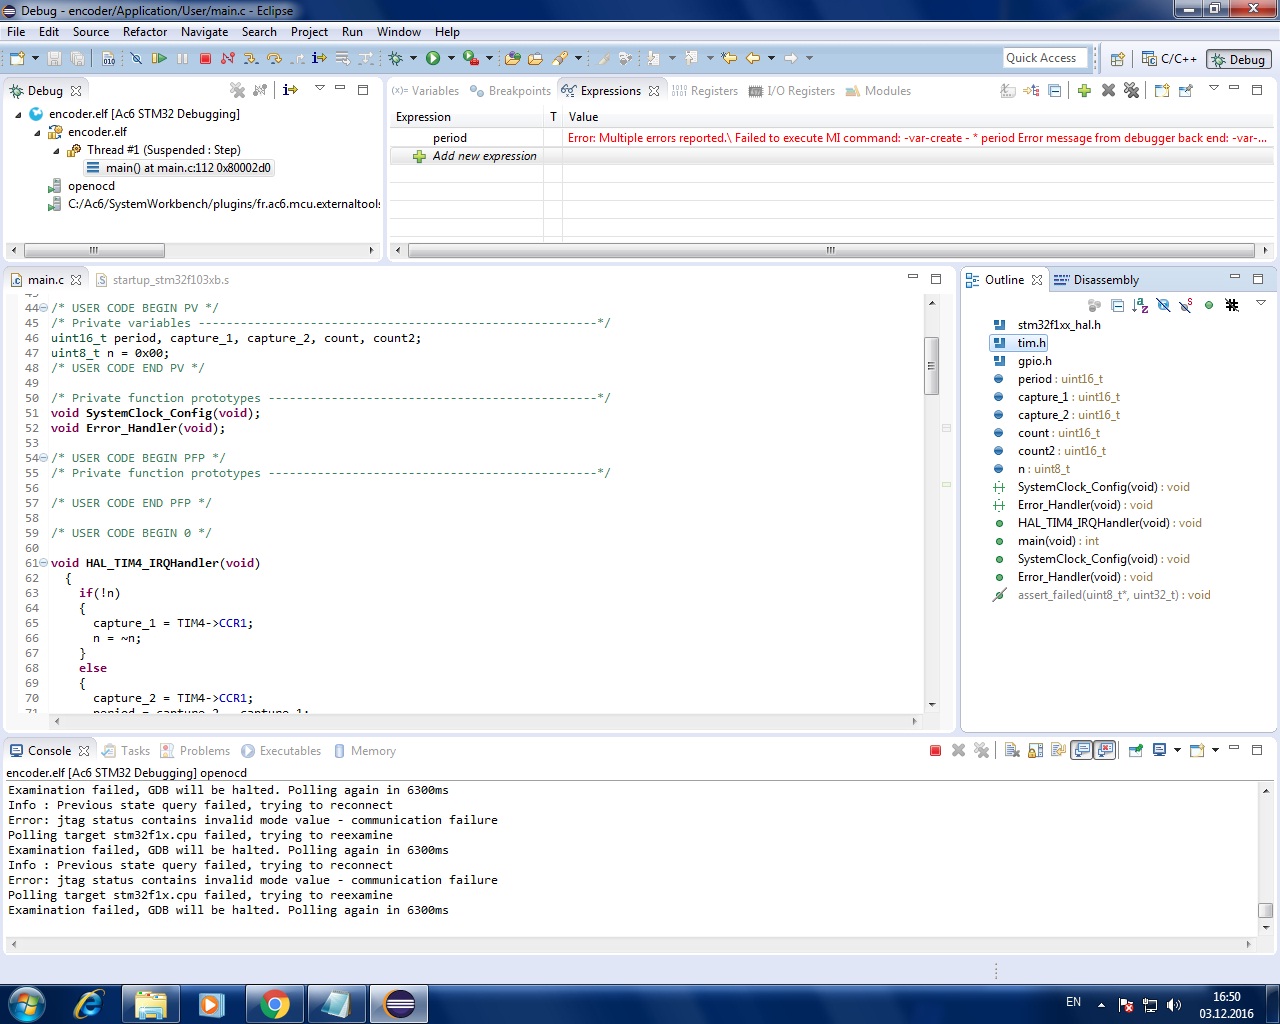Open the Refactor menu

click(x=145, y=32)
